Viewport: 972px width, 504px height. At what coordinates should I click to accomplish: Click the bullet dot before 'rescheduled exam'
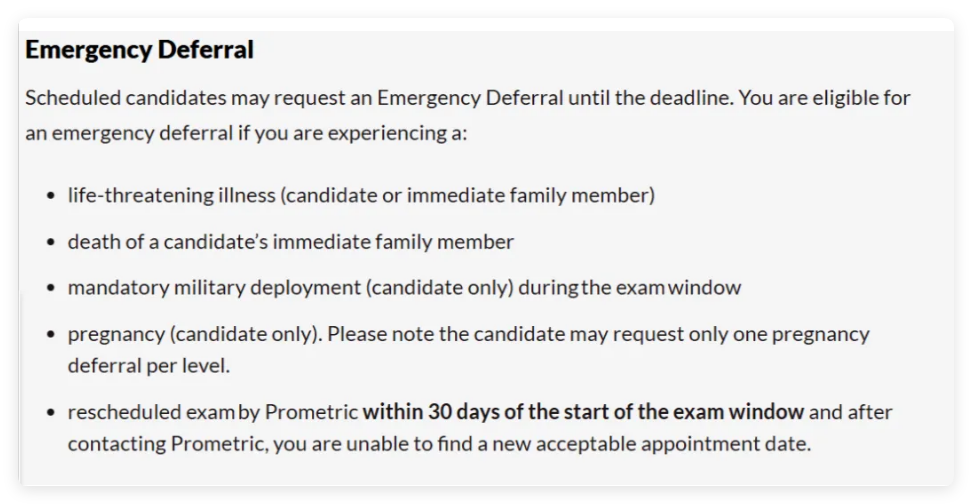(x=51, y=412)
